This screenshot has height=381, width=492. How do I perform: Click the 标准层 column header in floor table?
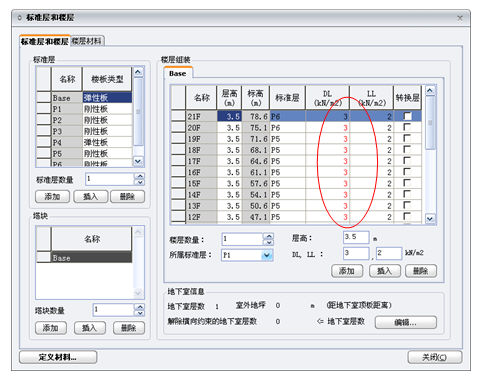[287, 98]
